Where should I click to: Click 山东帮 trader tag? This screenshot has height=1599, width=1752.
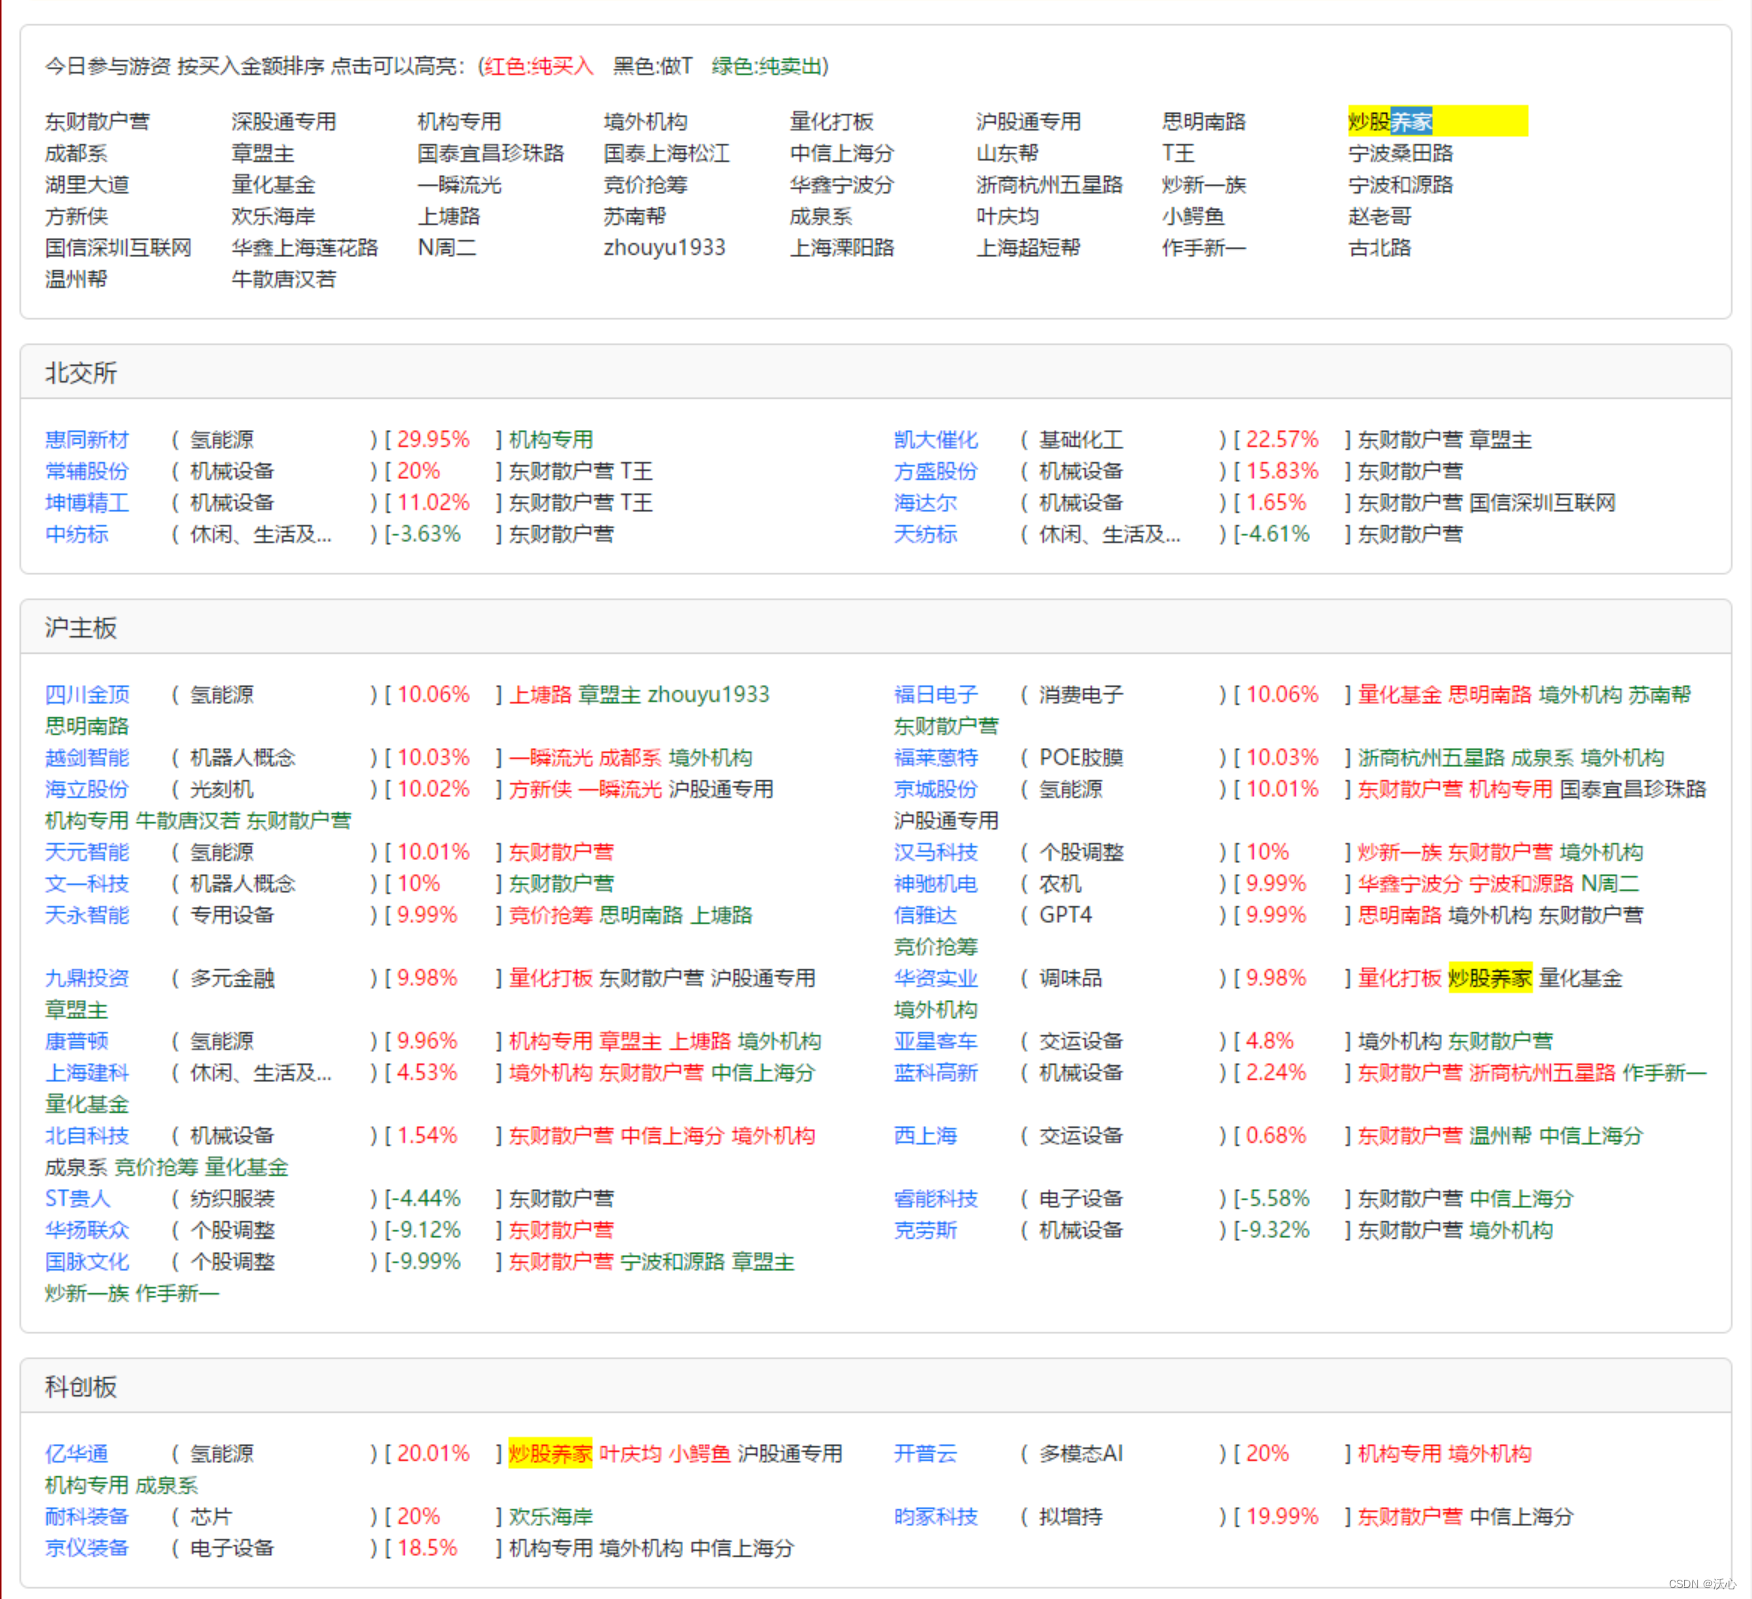click(1007, 153)
